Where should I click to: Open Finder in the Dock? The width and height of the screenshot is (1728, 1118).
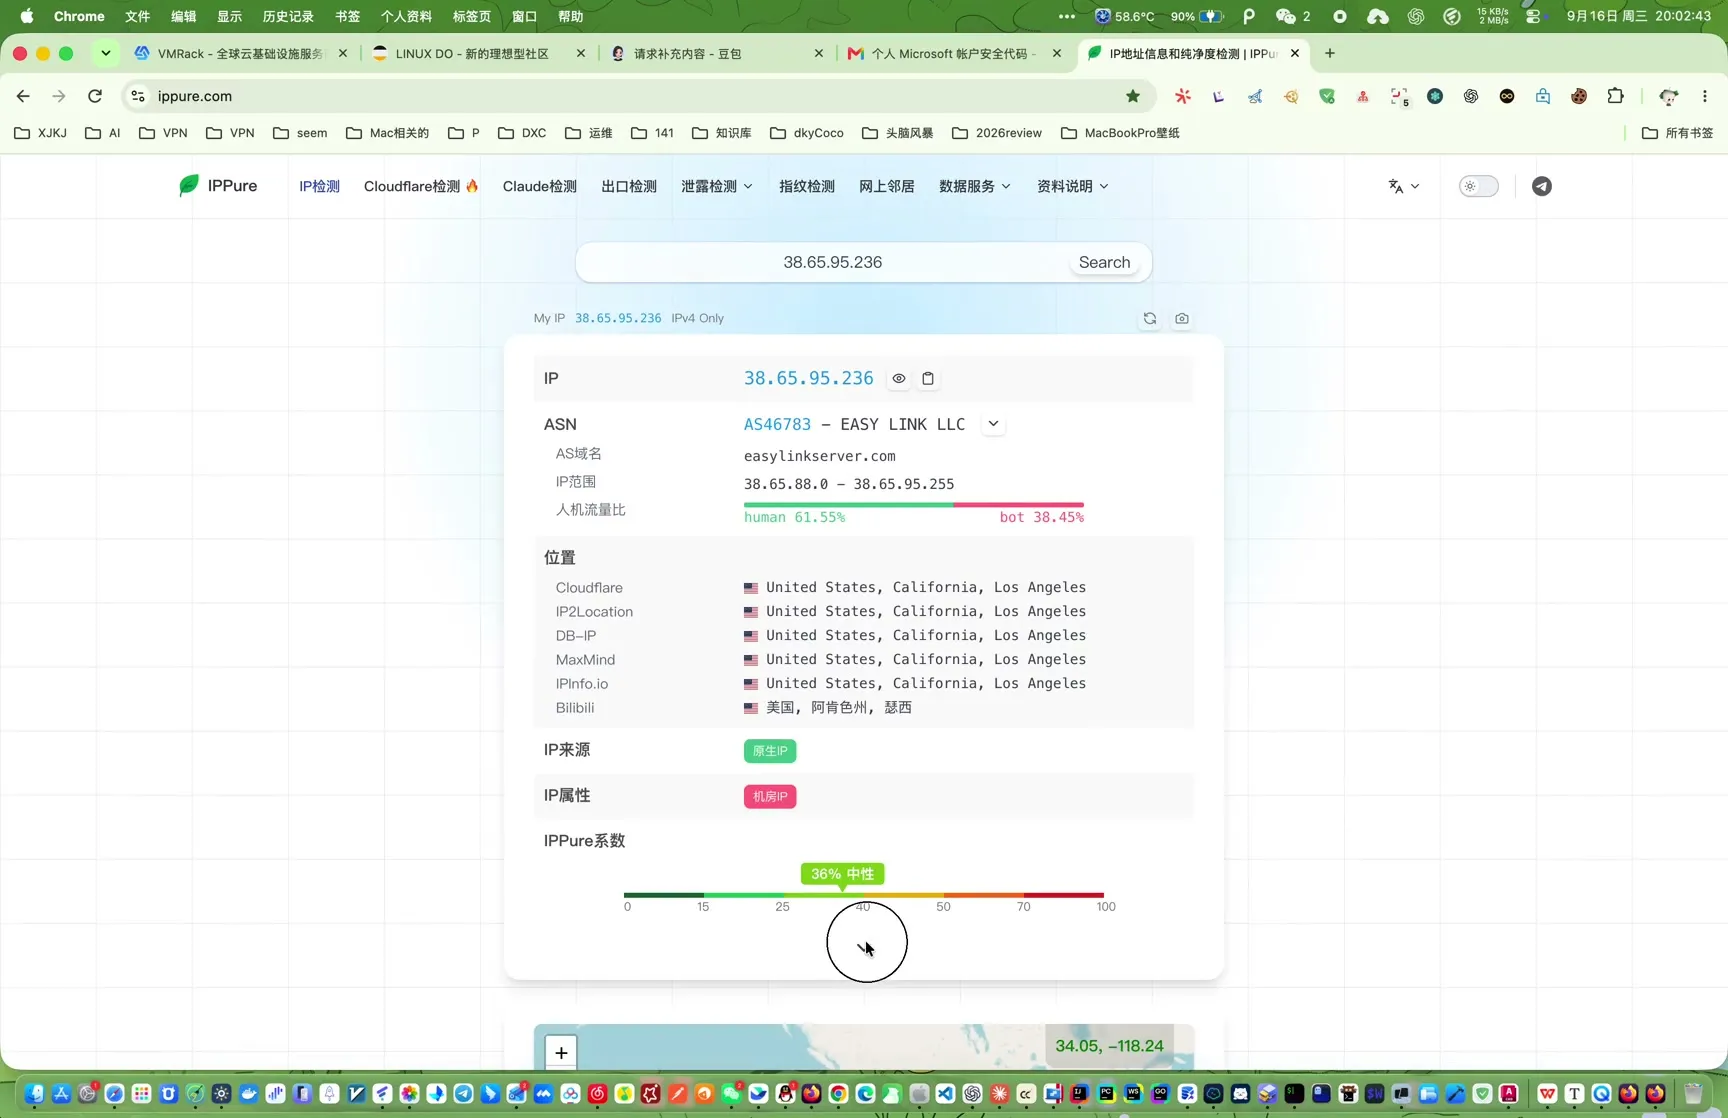(34, 1093)
